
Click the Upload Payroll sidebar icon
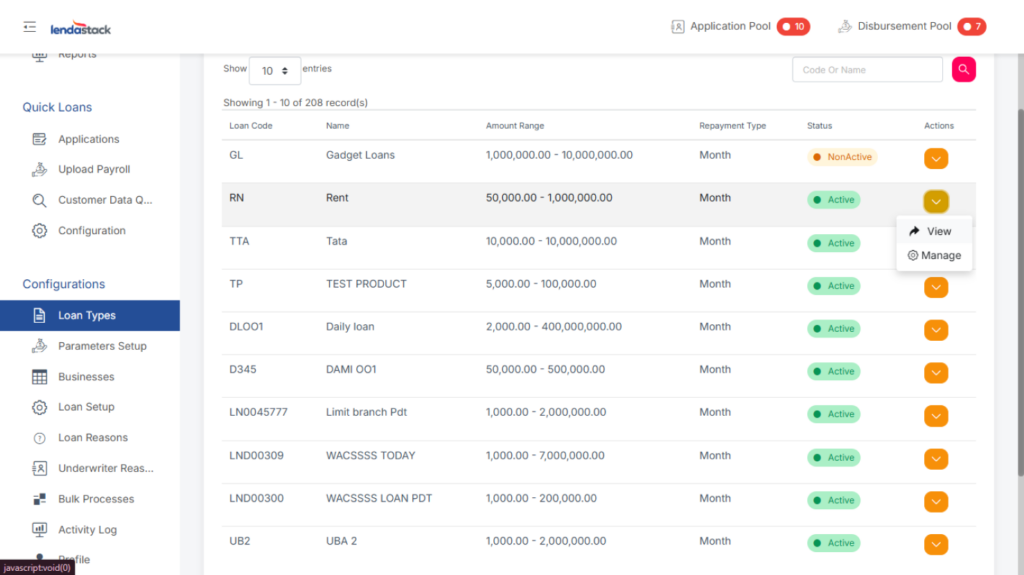point(40,170)
